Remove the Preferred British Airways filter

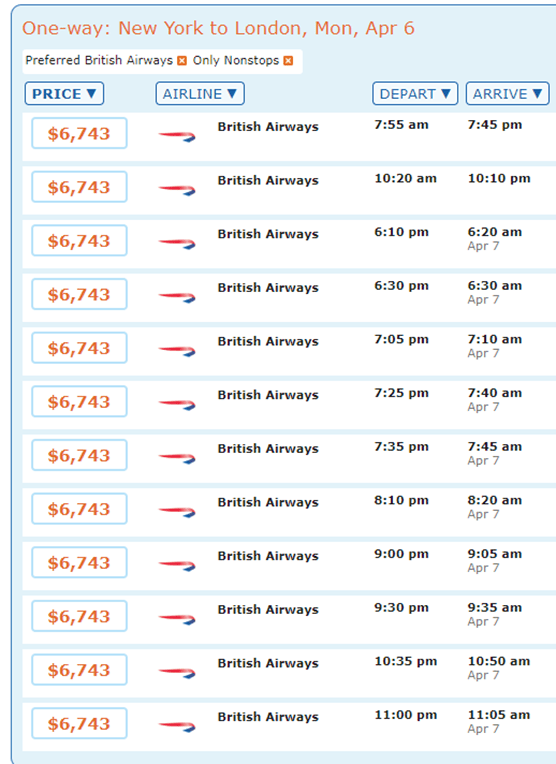pos(182,61)
